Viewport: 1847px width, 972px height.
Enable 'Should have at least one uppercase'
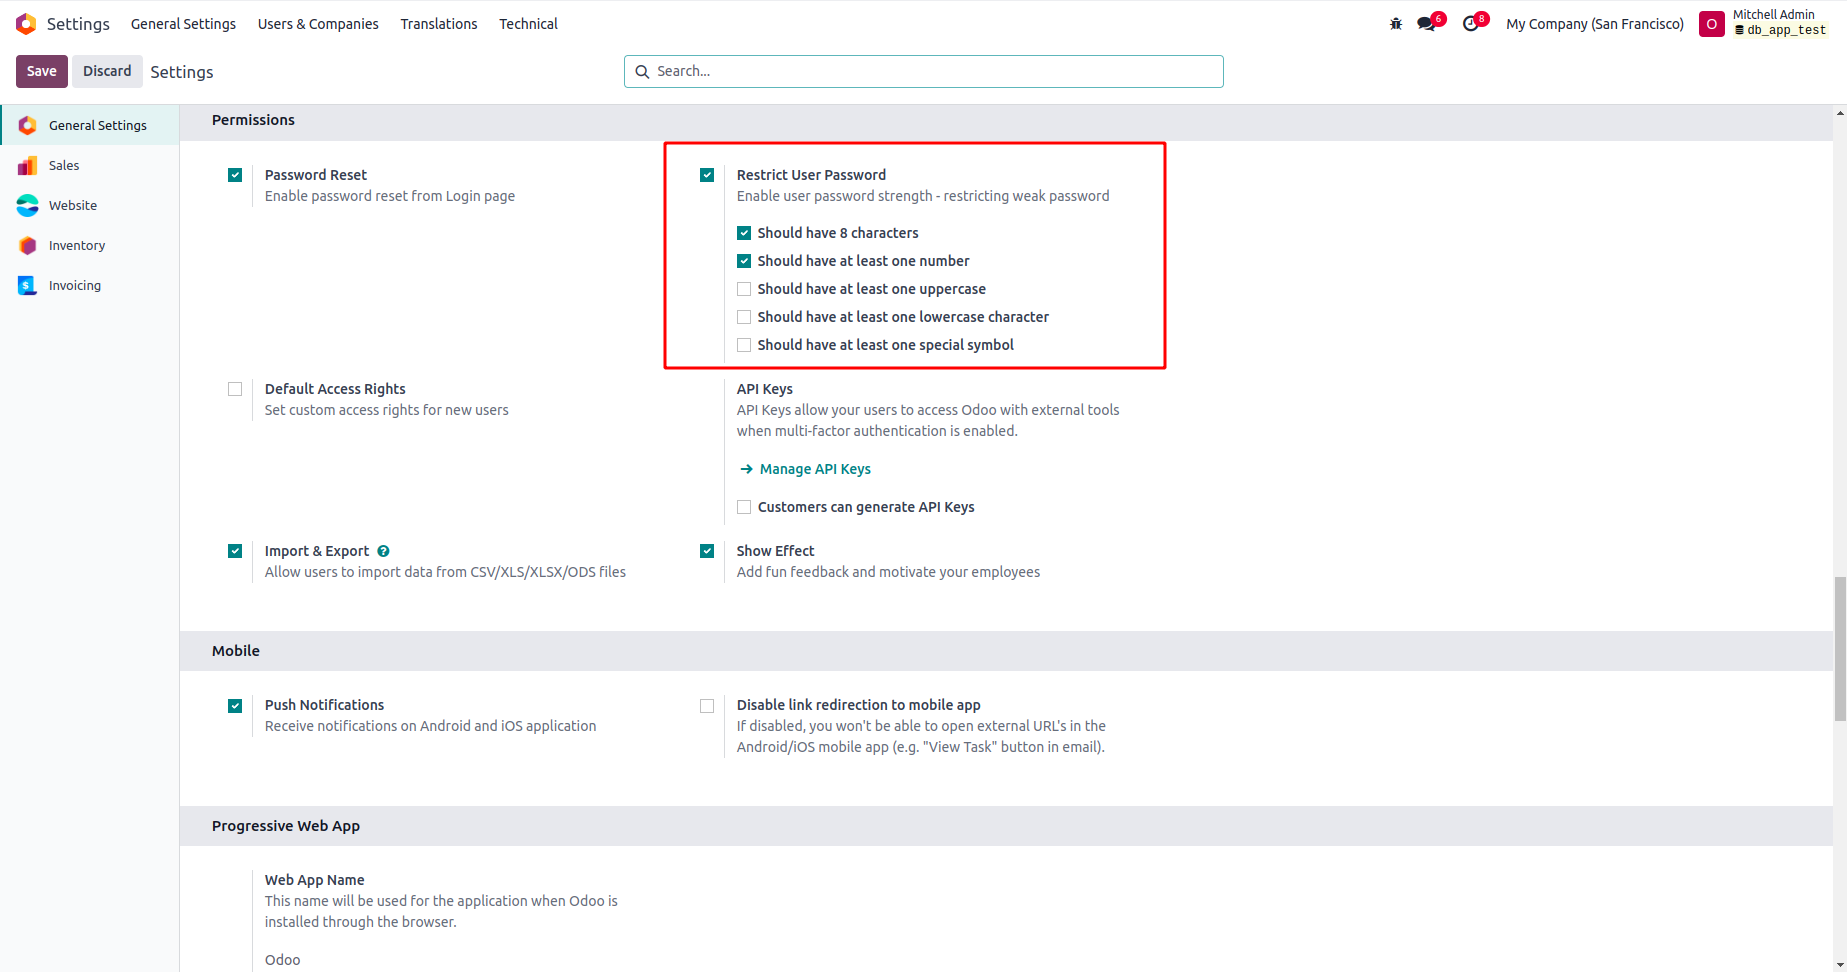(744, 289)
